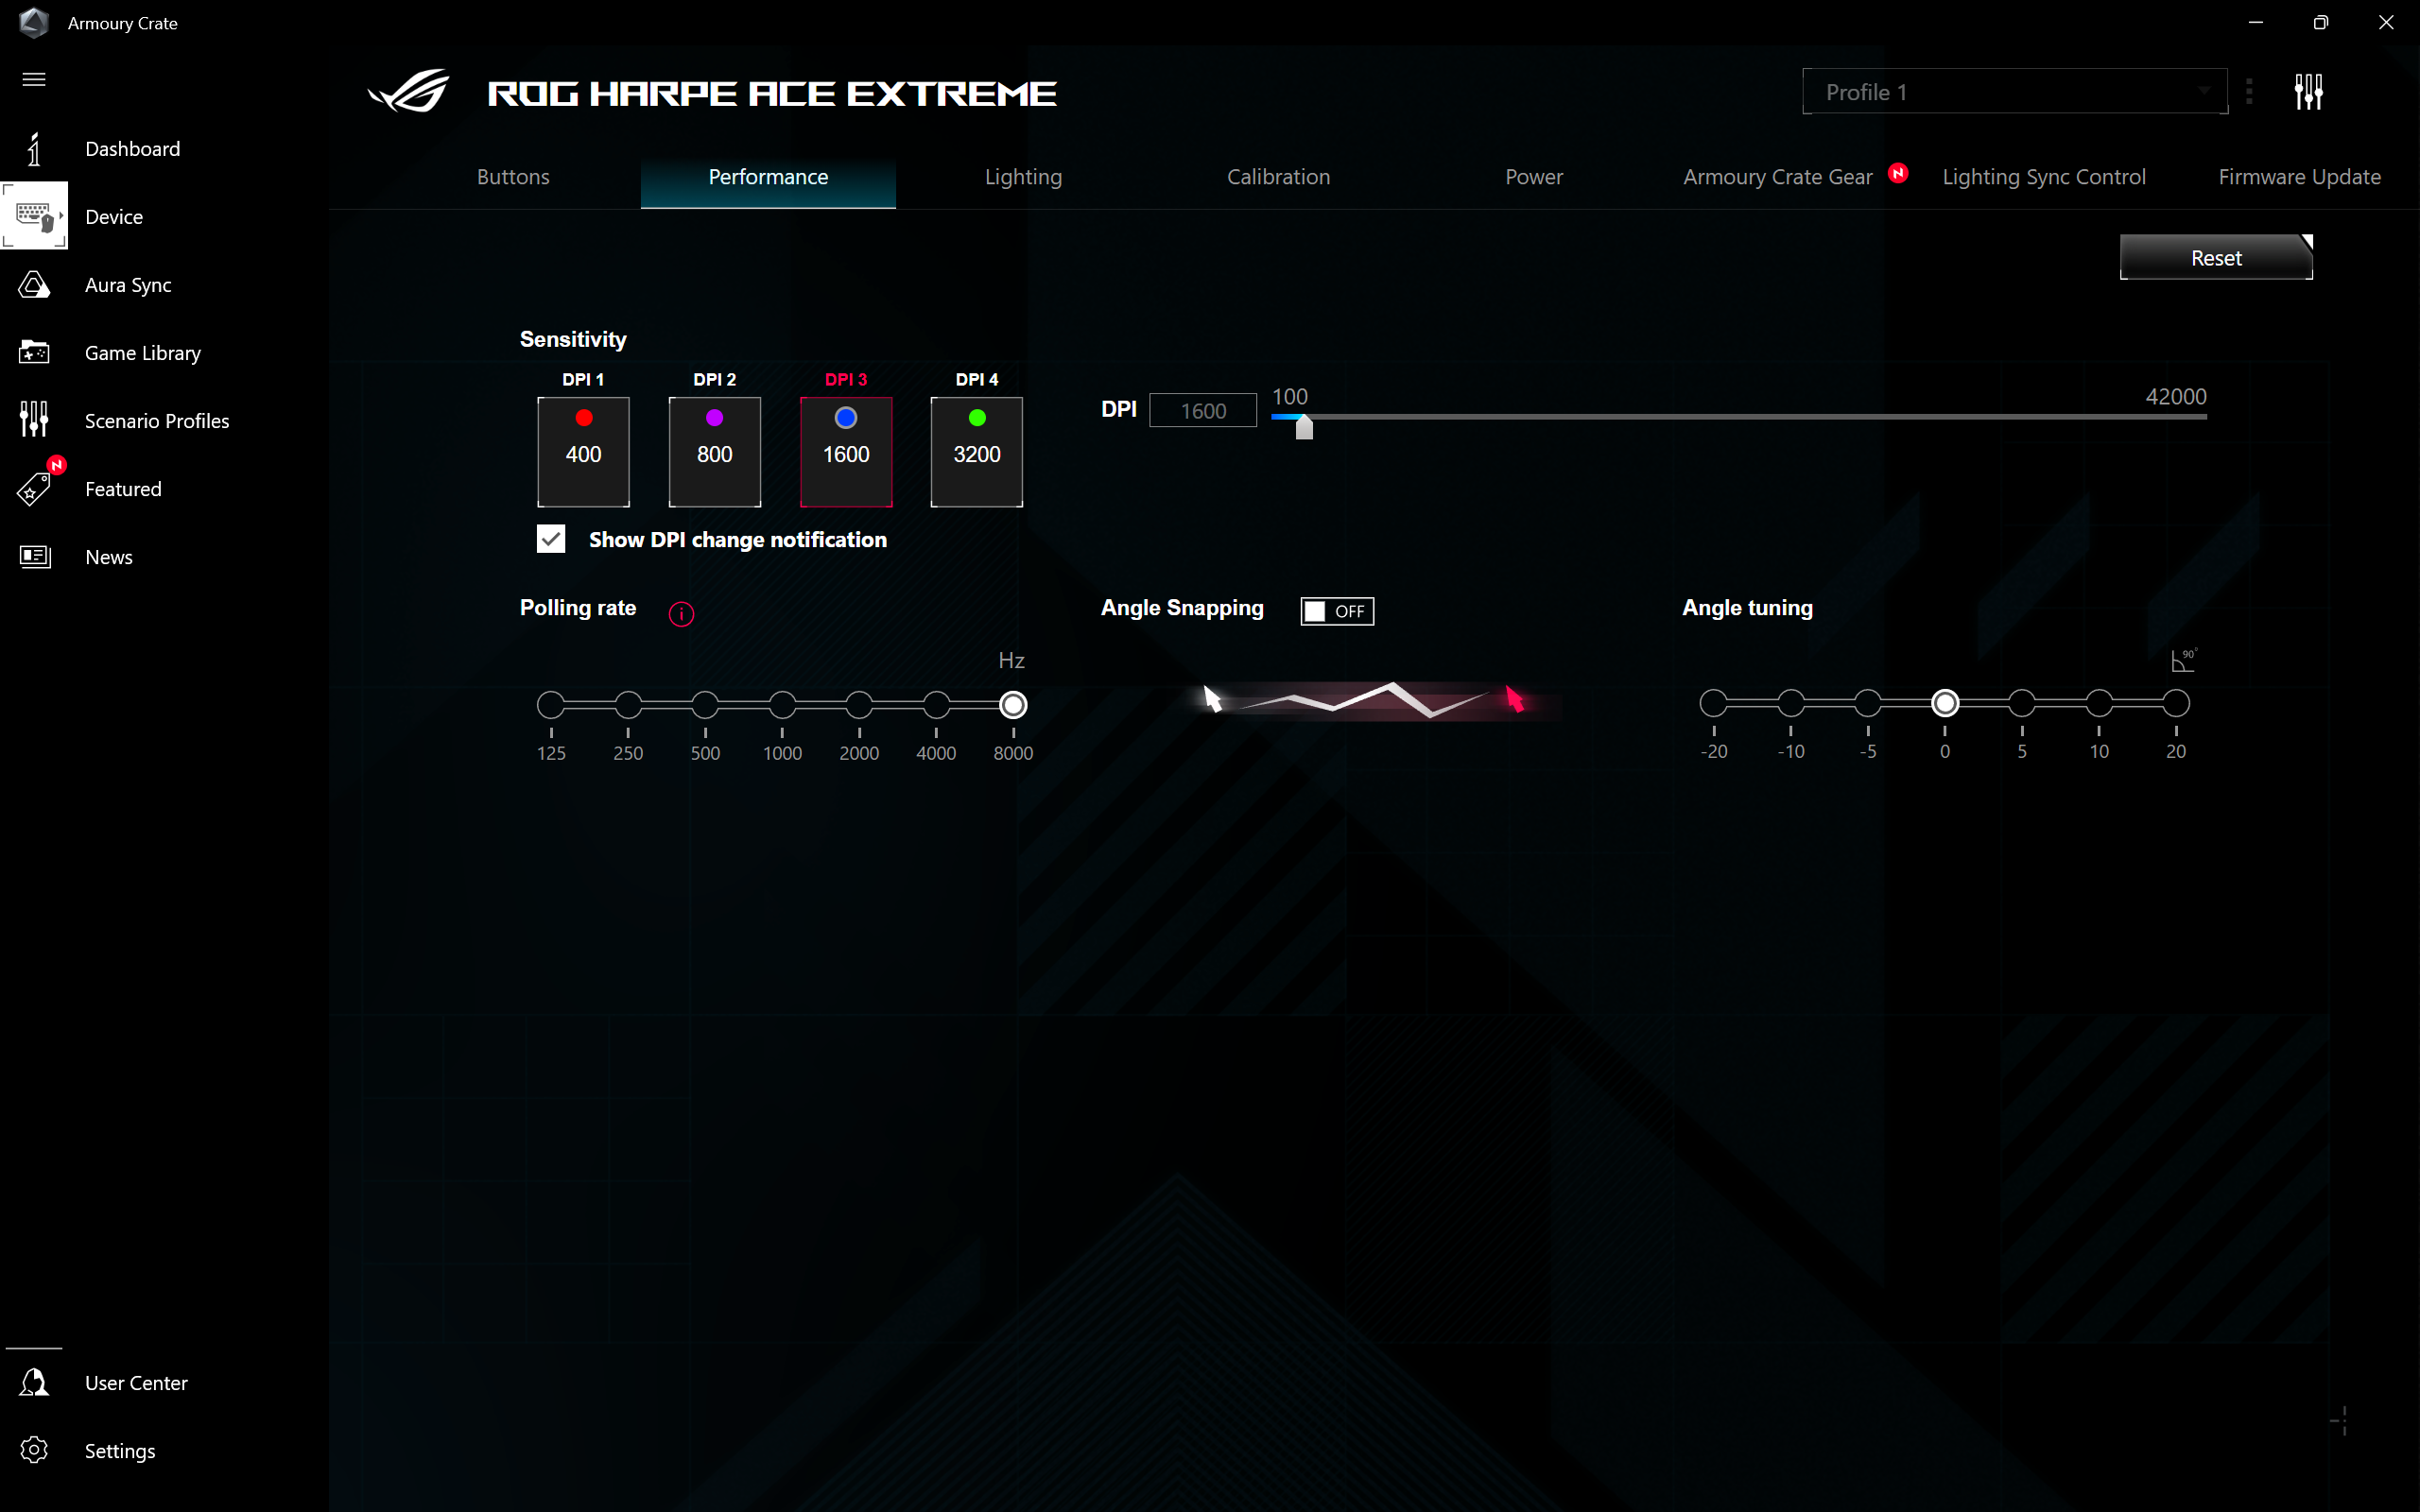
Task: Enable Show DPI change notification
Action: (550, 539)
